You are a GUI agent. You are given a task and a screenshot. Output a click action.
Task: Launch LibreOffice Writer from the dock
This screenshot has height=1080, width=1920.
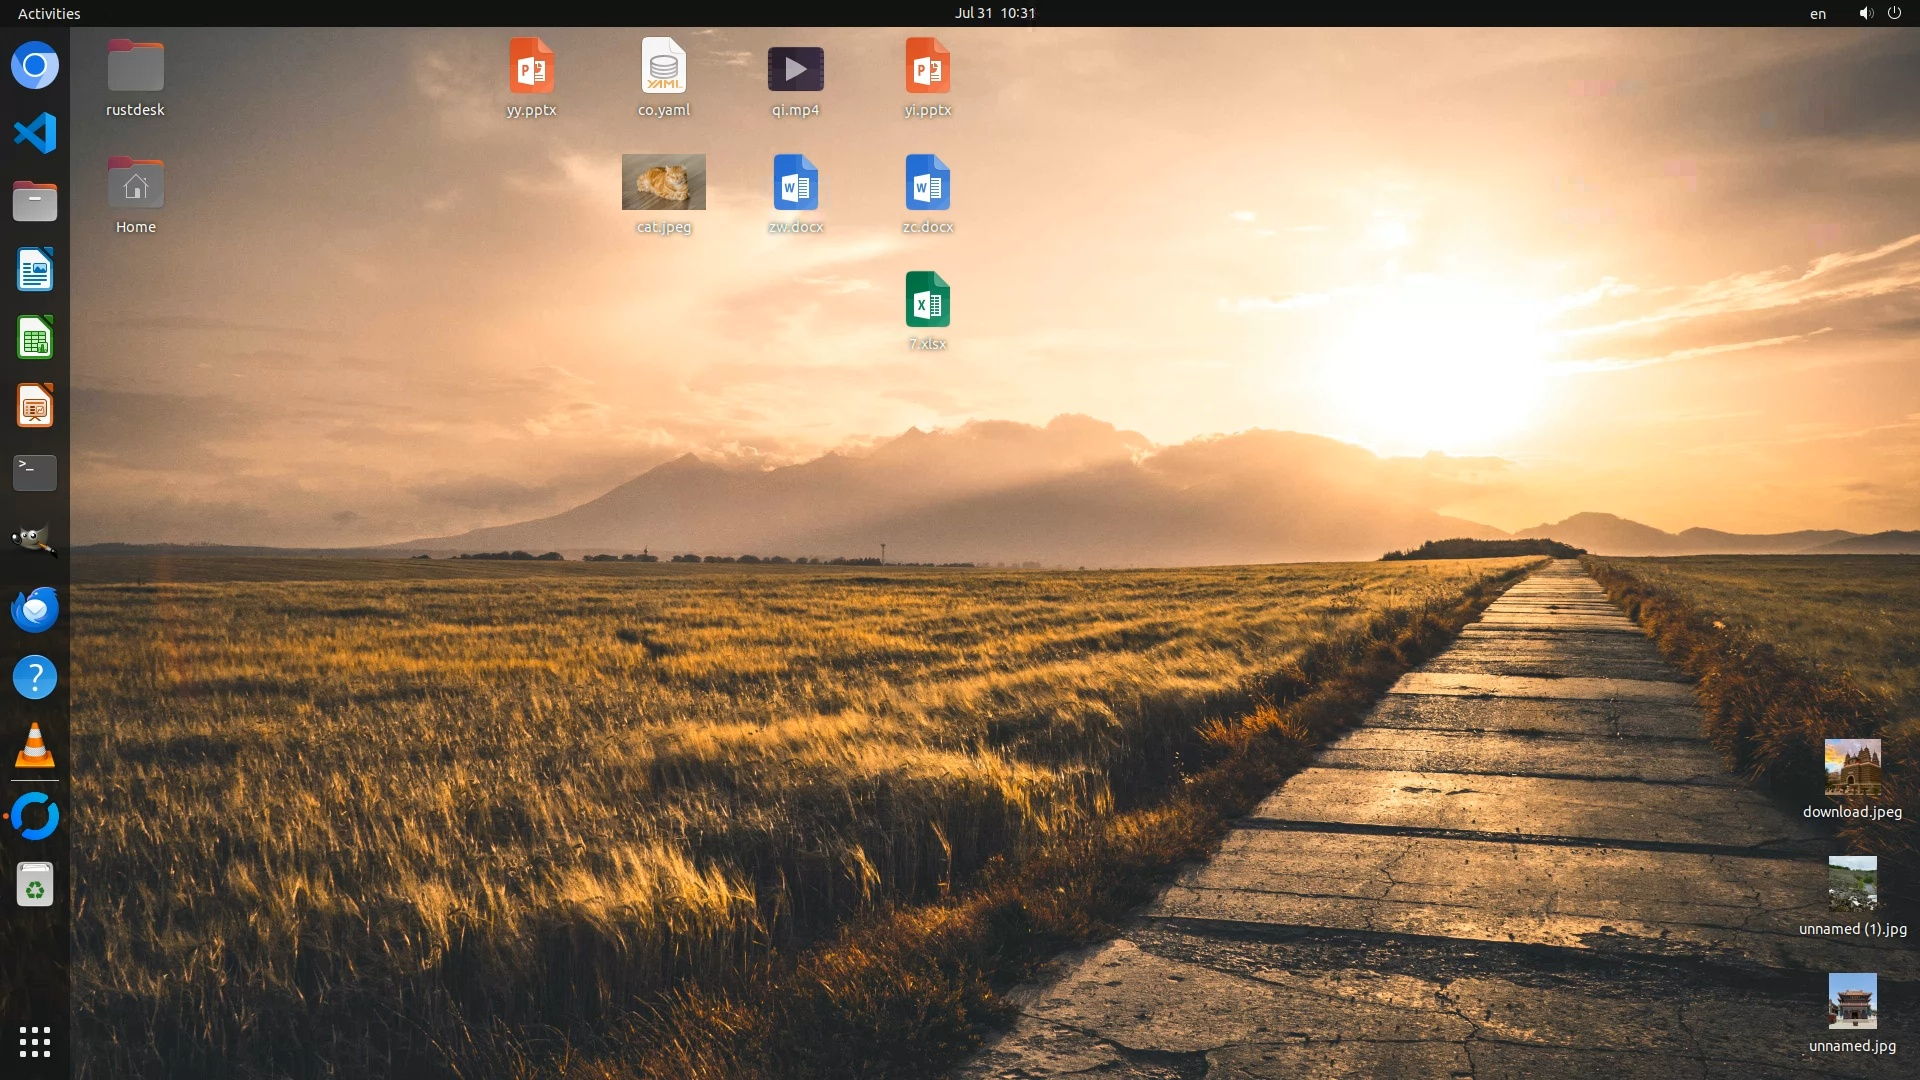tap(35, 270)
